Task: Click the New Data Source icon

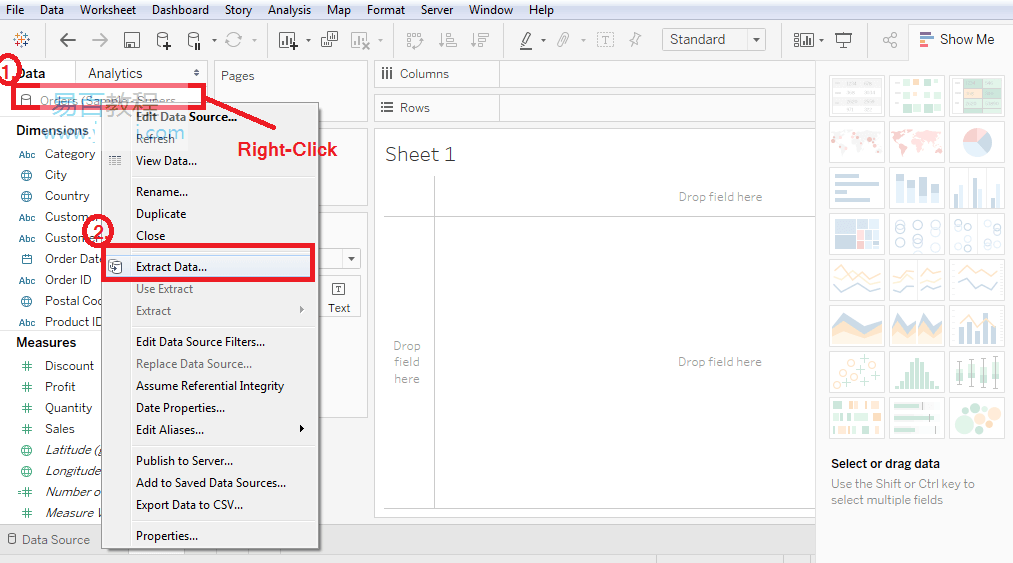Action: tap(163, 40)
